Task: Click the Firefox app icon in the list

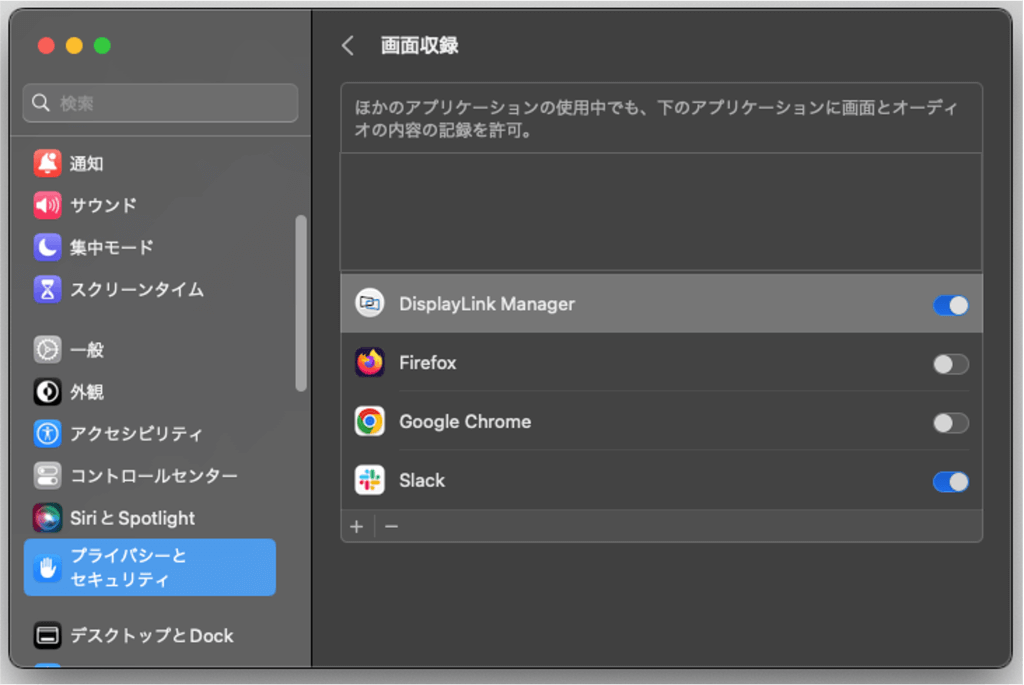Action: (x=370, y=363)
